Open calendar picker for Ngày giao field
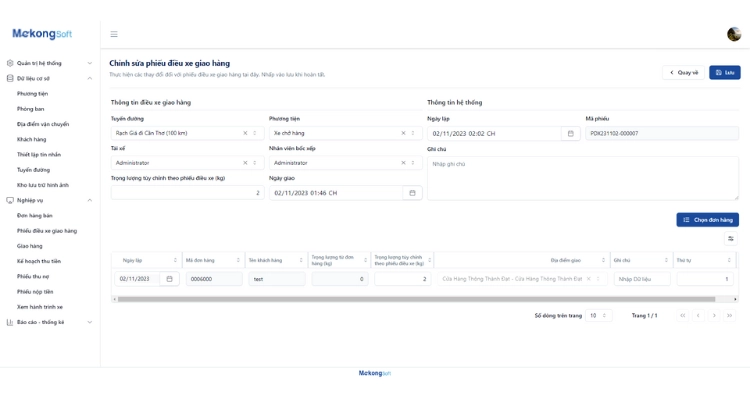This screenshot has width=750, height=400. point(412,193)
